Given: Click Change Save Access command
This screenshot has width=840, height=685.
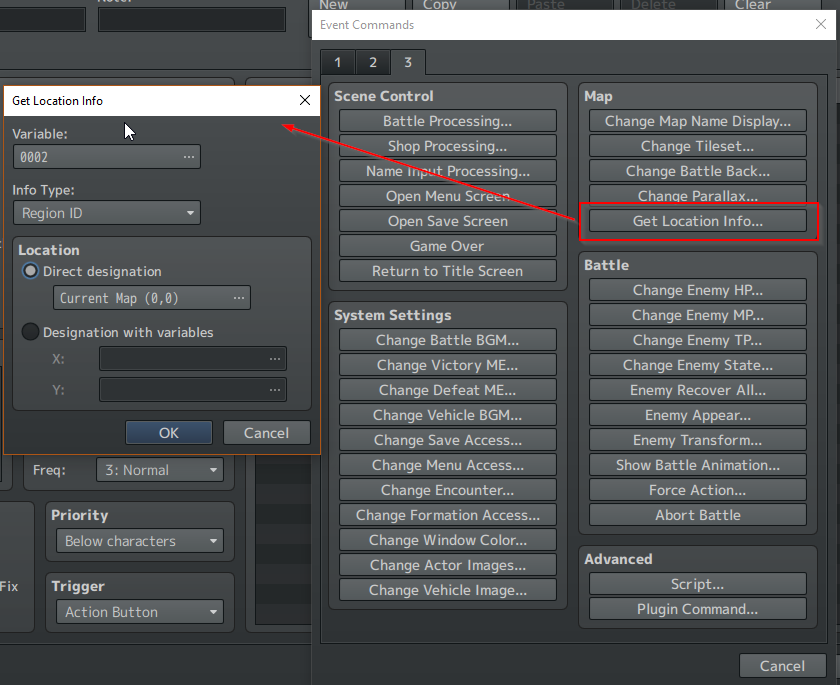Looking at the screenshot, I should coord(447,440).
